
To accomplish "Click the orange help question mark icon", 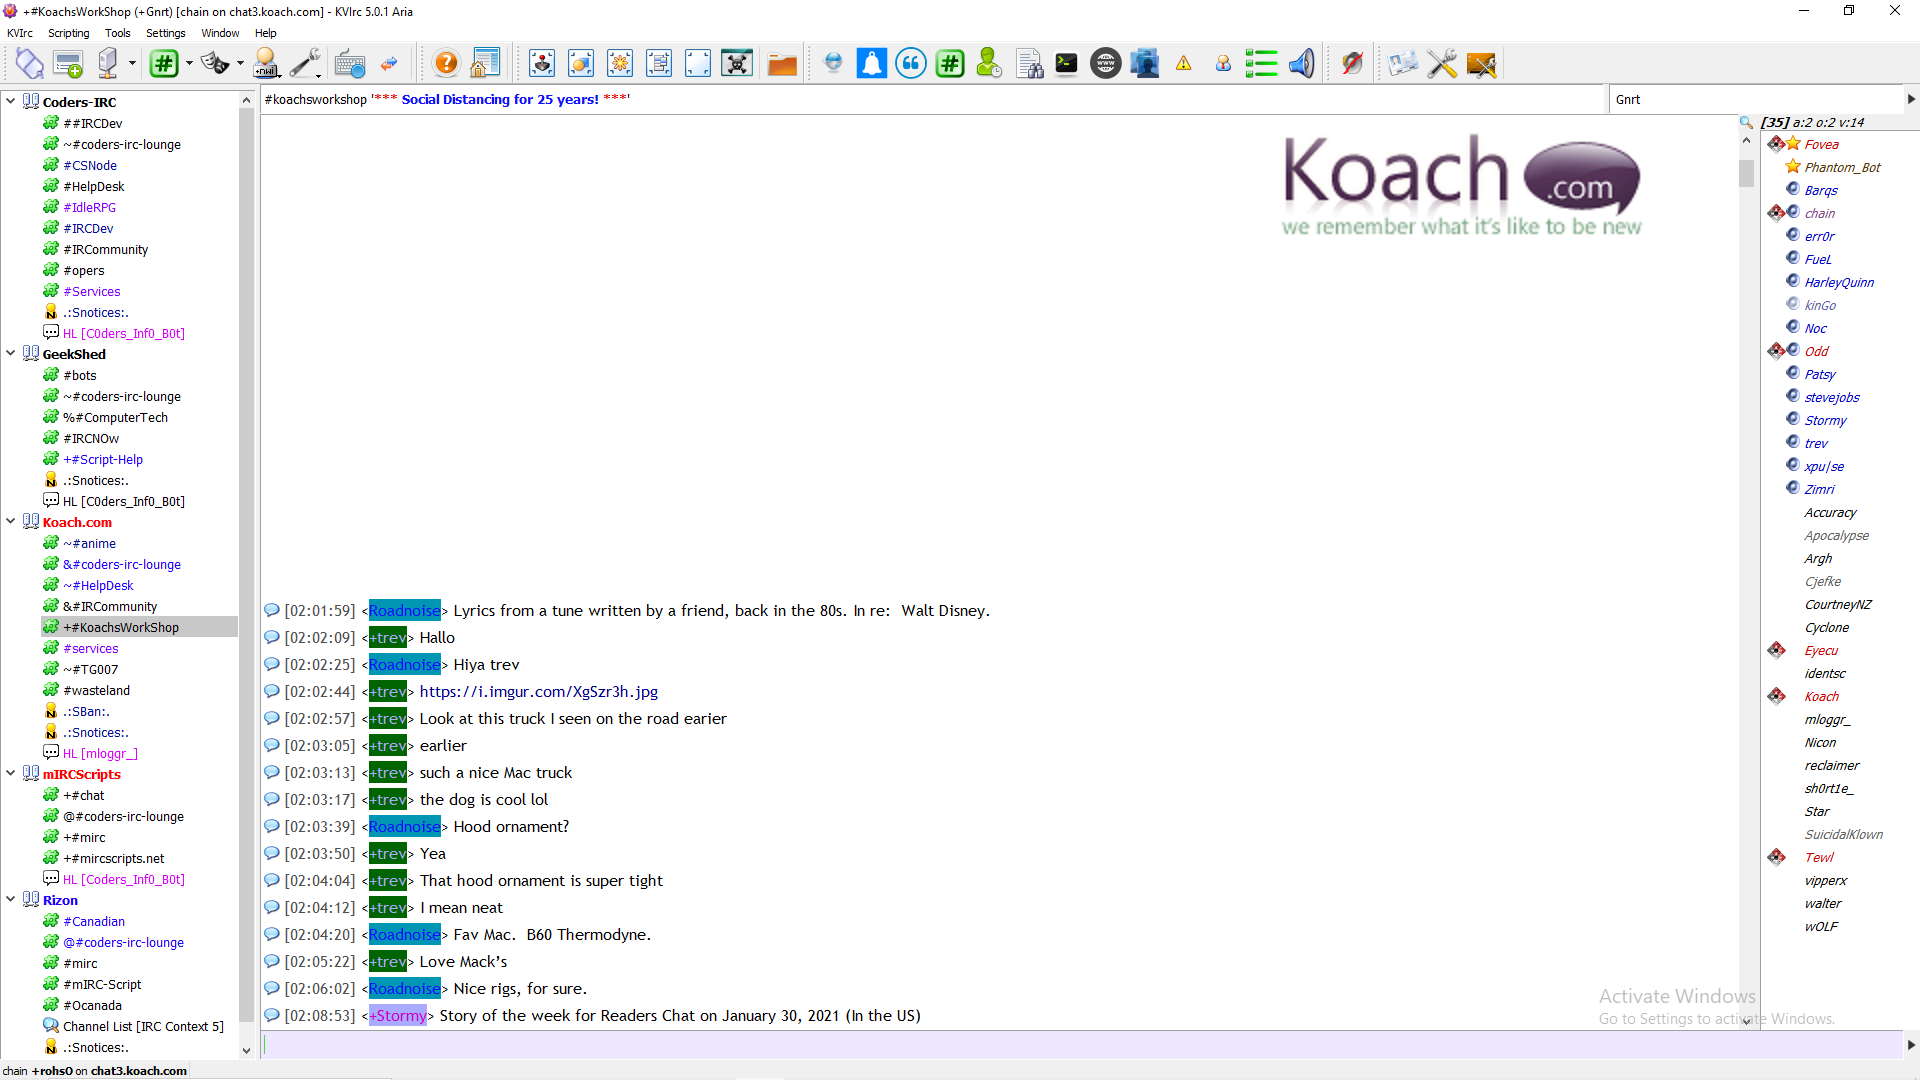I will click(x=446, y=64).
